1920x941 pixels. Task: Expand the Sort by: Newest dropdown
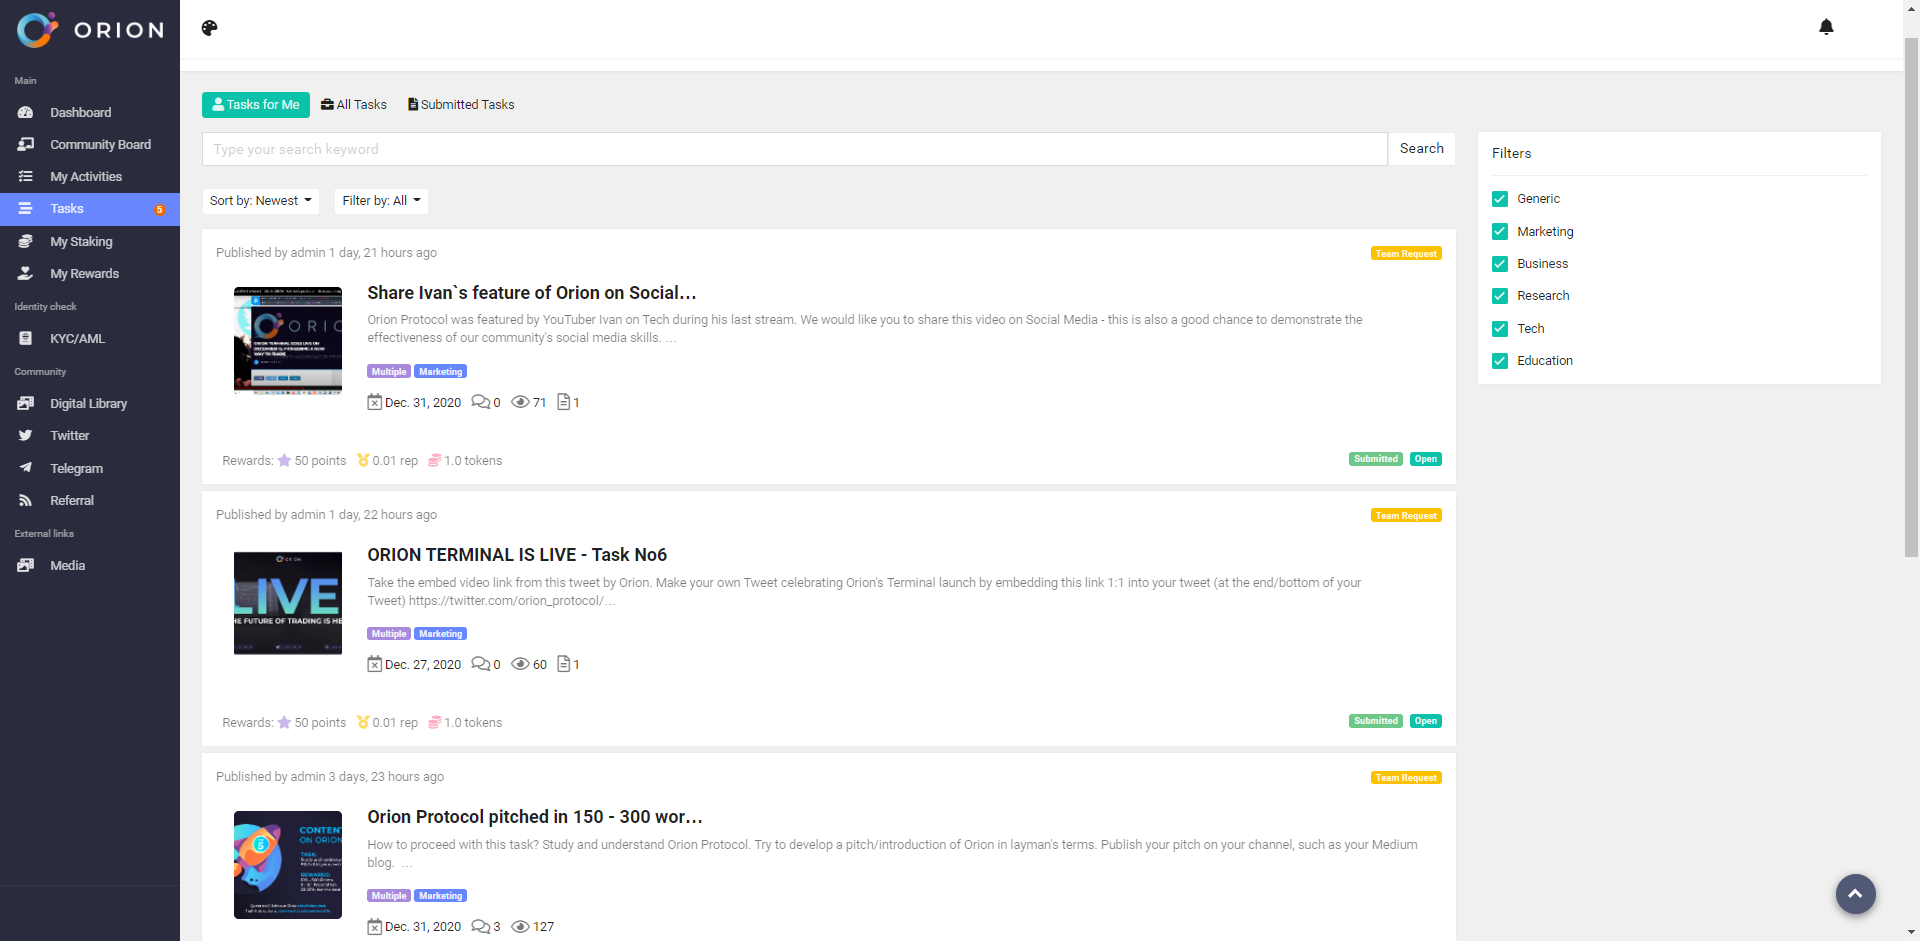point(260,201)
